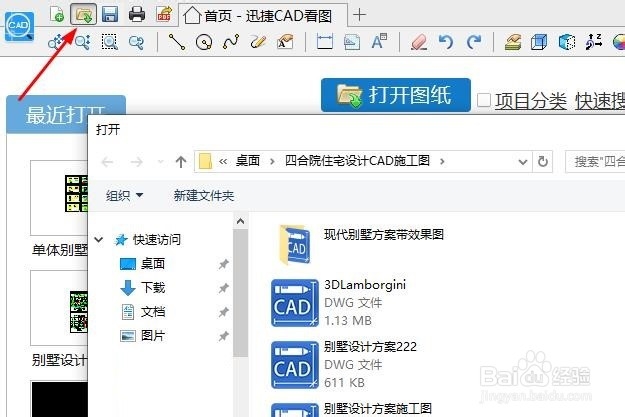Open the layers icon

tap(513, 42)
